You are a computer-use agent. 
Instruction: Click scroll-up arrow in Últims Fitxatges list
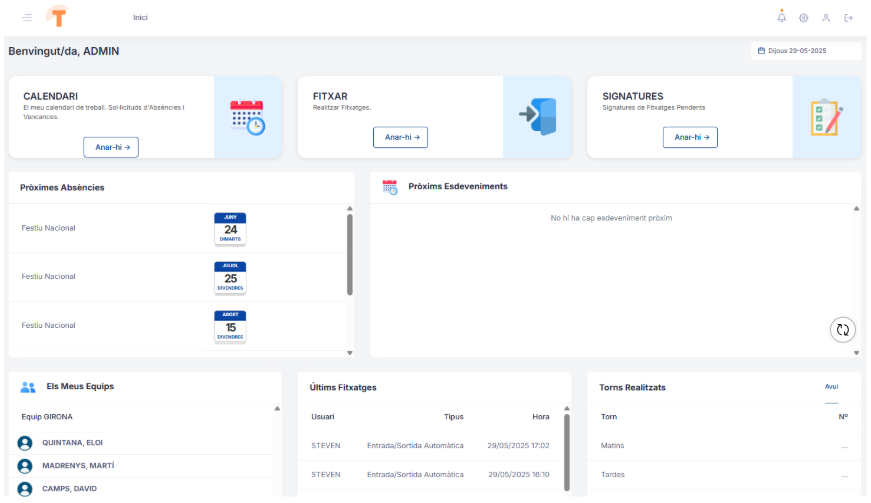(566, 408)
